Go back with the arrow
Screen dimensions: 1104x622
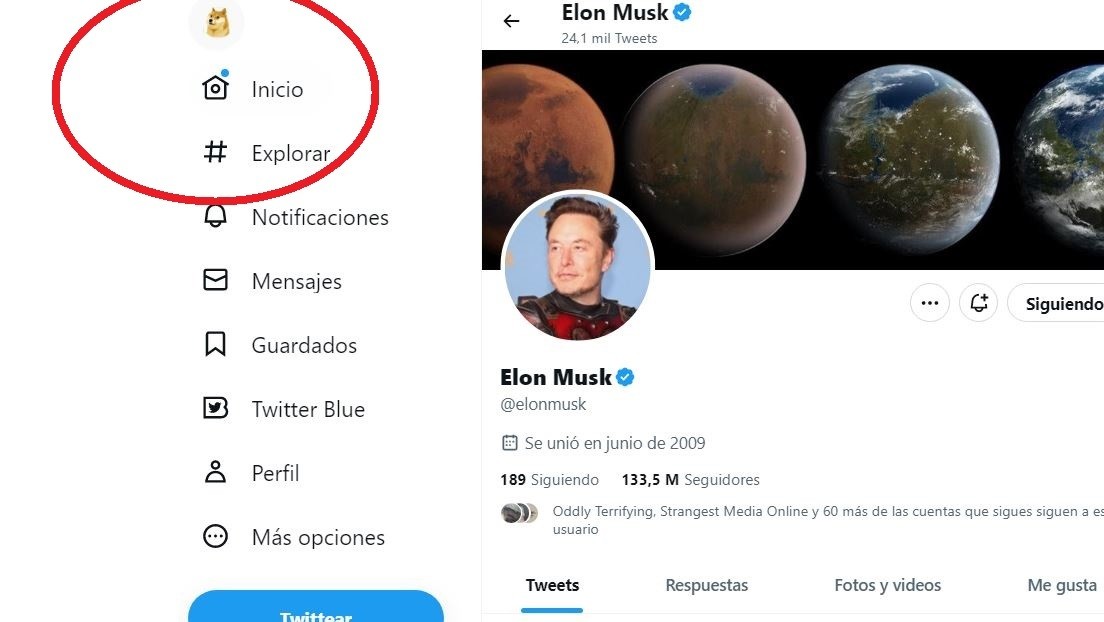pyautogui.click(x=512, y=21)
